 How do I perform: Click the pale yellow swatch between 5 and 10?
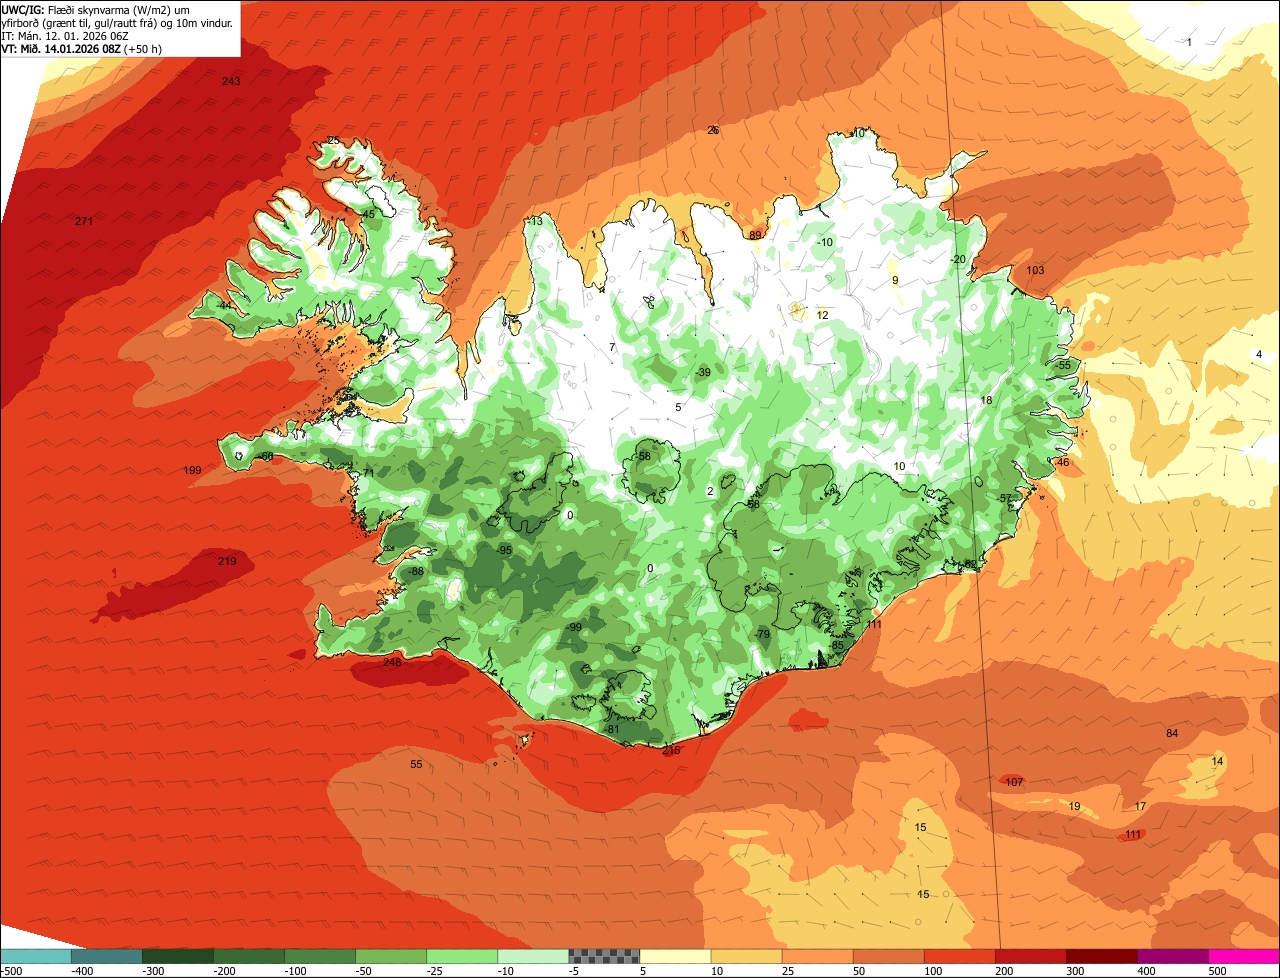tap(675, 956)
